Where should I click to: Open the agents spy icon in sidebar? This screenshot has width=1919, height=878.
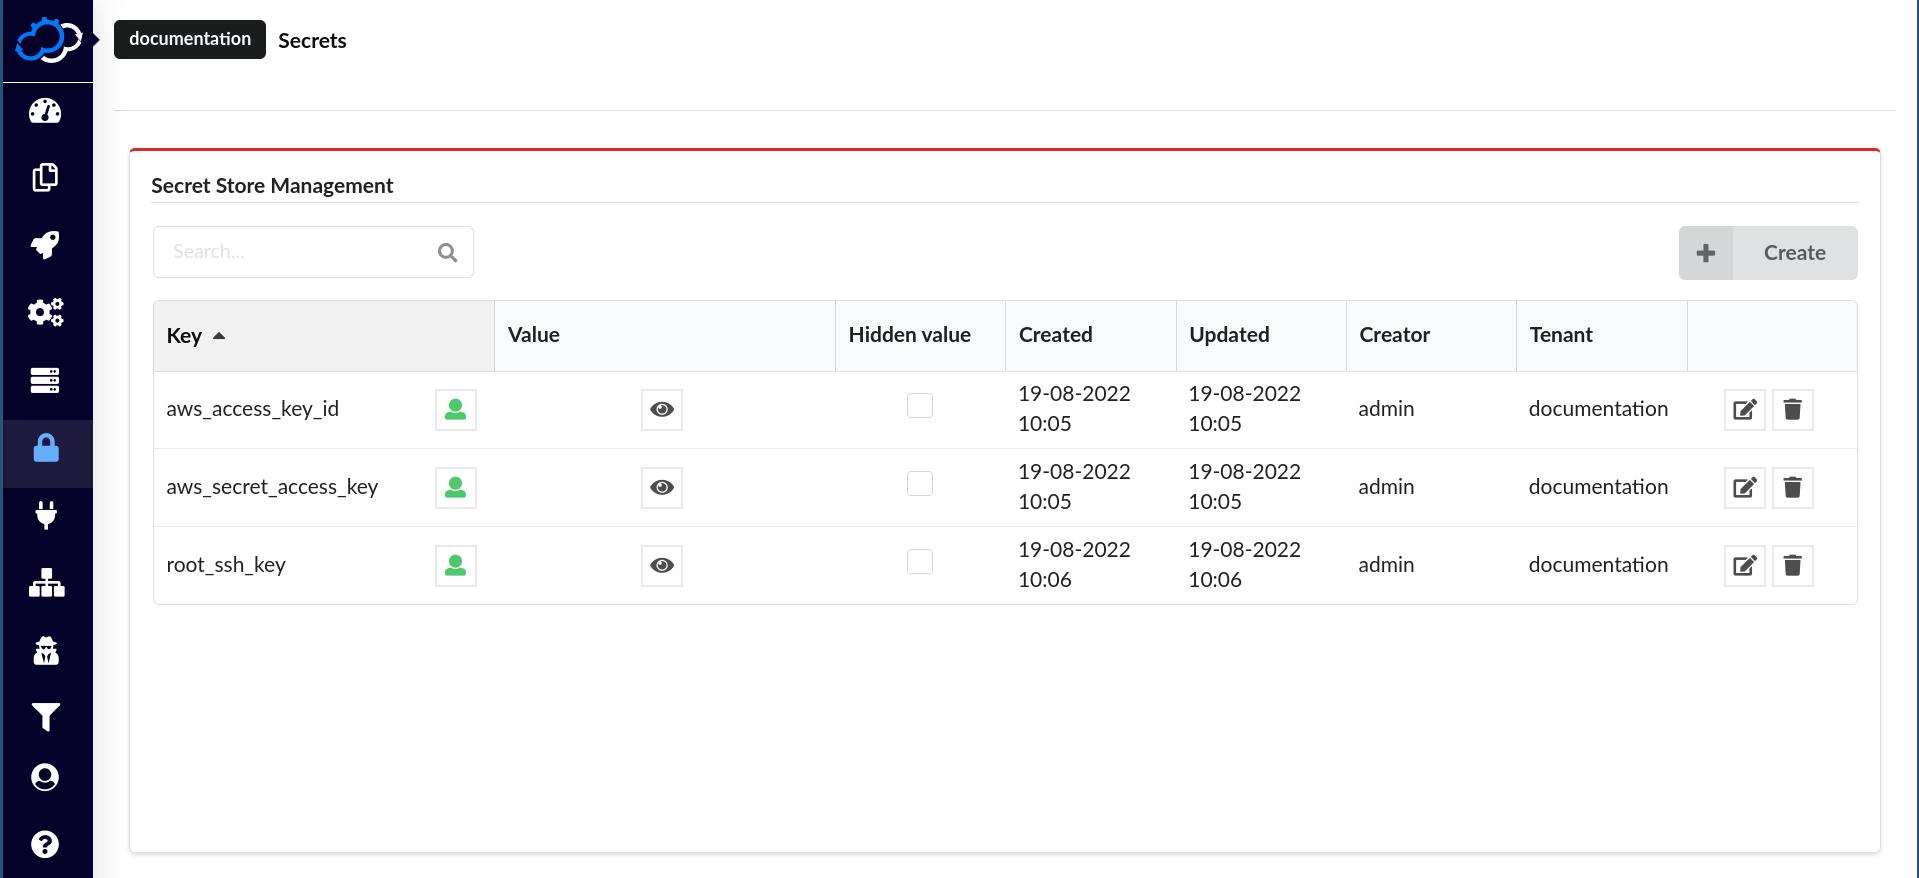pyautogui.click(x=45, y=651)
